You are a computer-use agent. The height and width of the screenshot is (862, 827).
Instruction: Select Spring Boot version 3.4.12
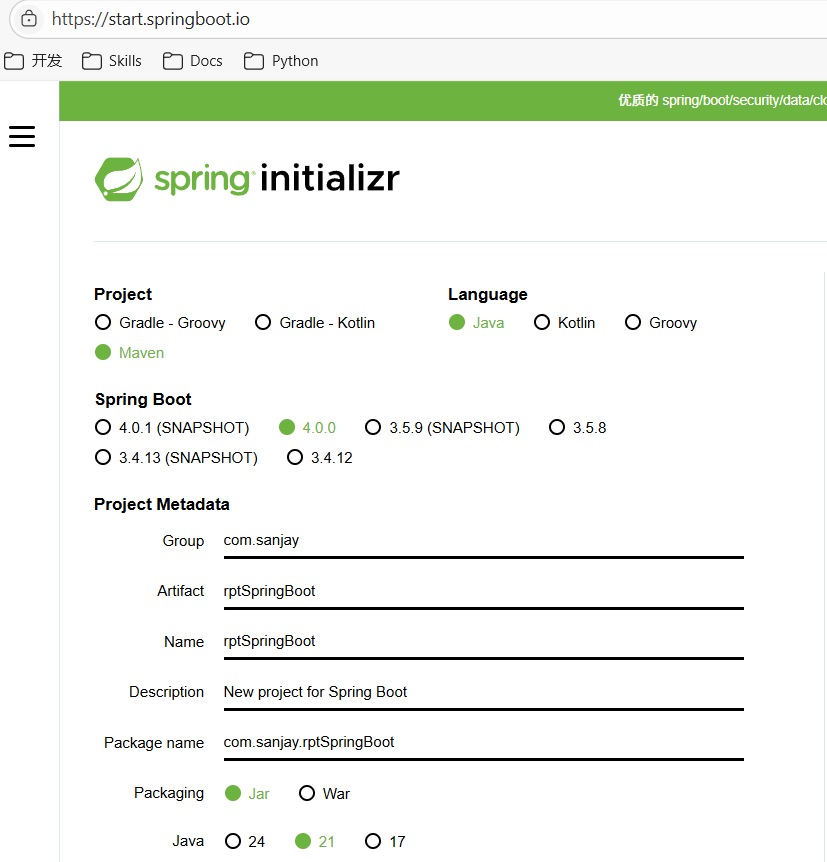319,457
